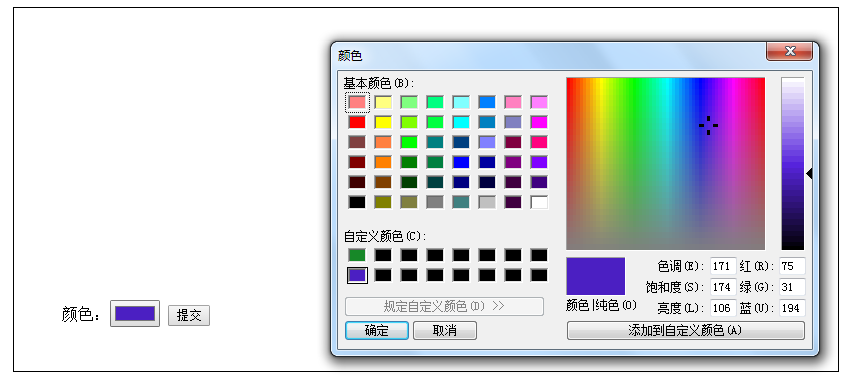847x382 pixels.
Task: Click the 颜色 dialog title text
Action: point(350,56)
